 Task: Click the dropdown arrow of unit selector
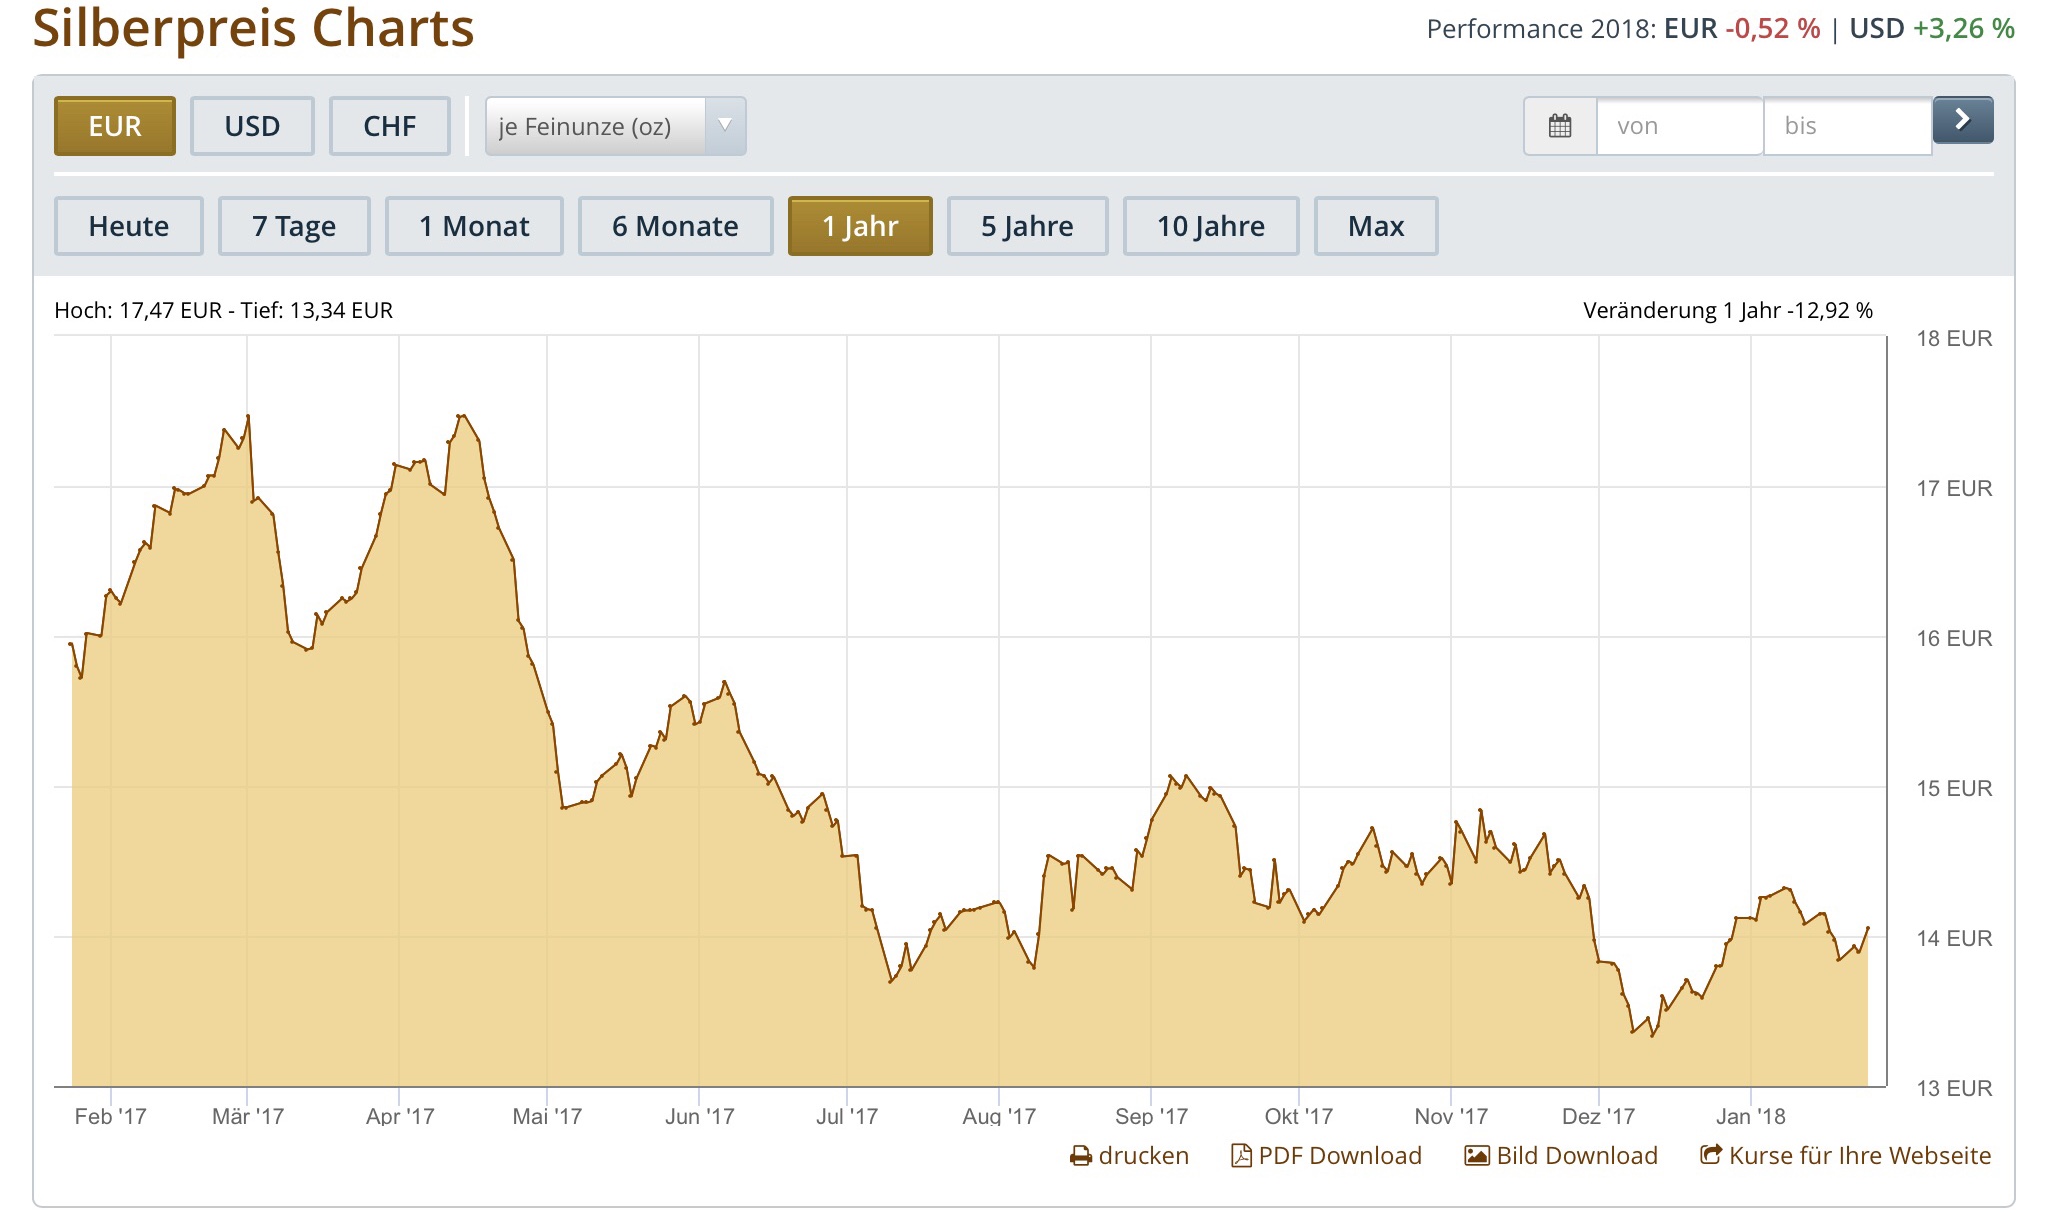pyautogui.click(x=725, y=126)
